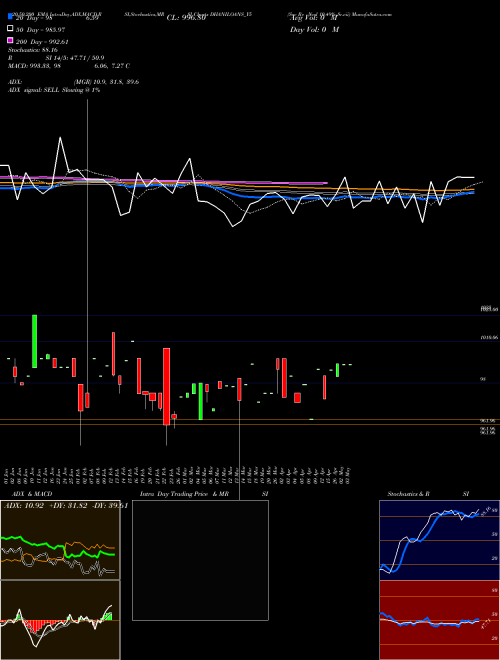Viewport: 500px width, 660px height.
Task: Open the red RSI chart panel
Action: click(439, 620)
